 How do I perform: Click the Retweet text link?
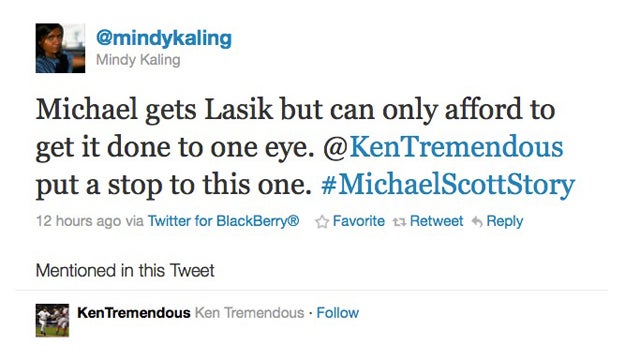(x=436, y=221)
